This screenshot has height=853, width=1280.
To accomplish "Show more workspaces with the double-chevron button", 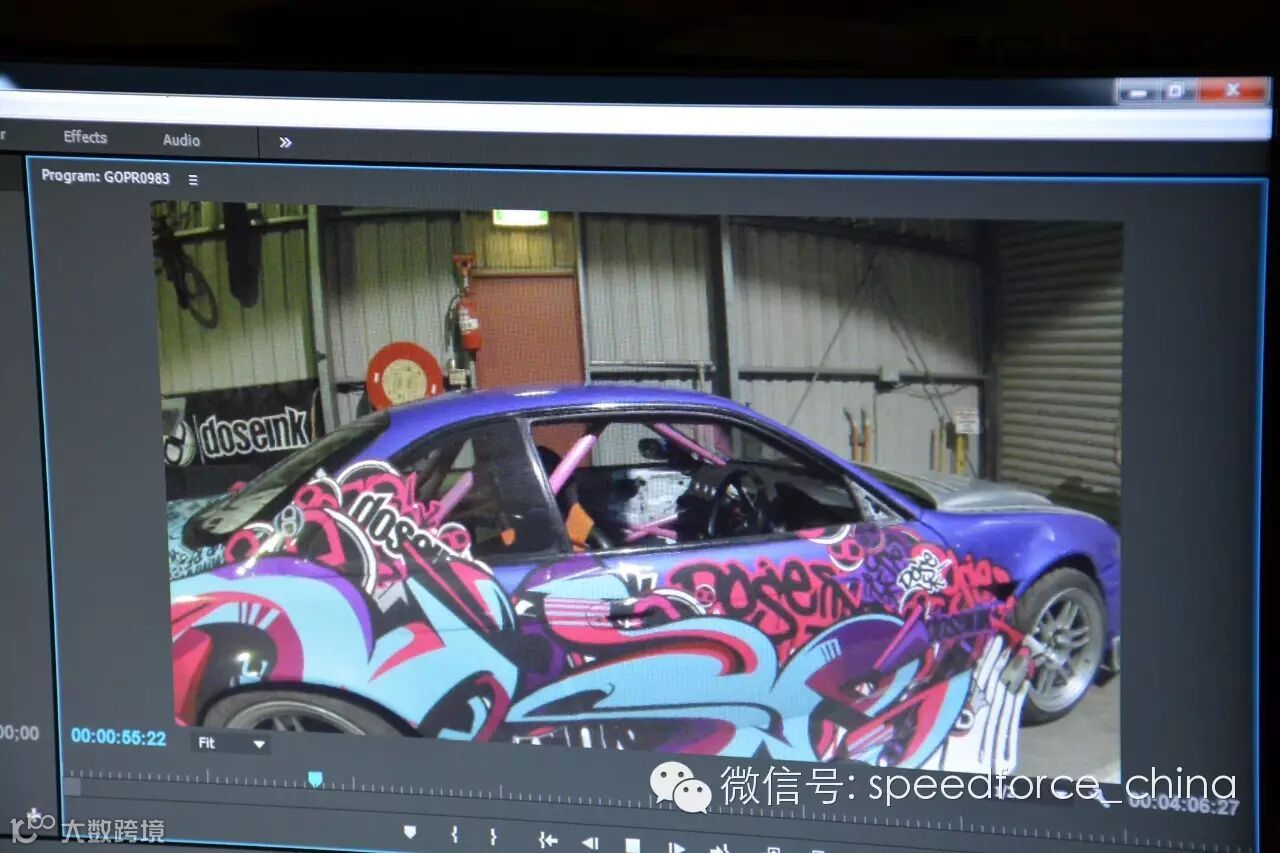I will (x=285, y=142).
